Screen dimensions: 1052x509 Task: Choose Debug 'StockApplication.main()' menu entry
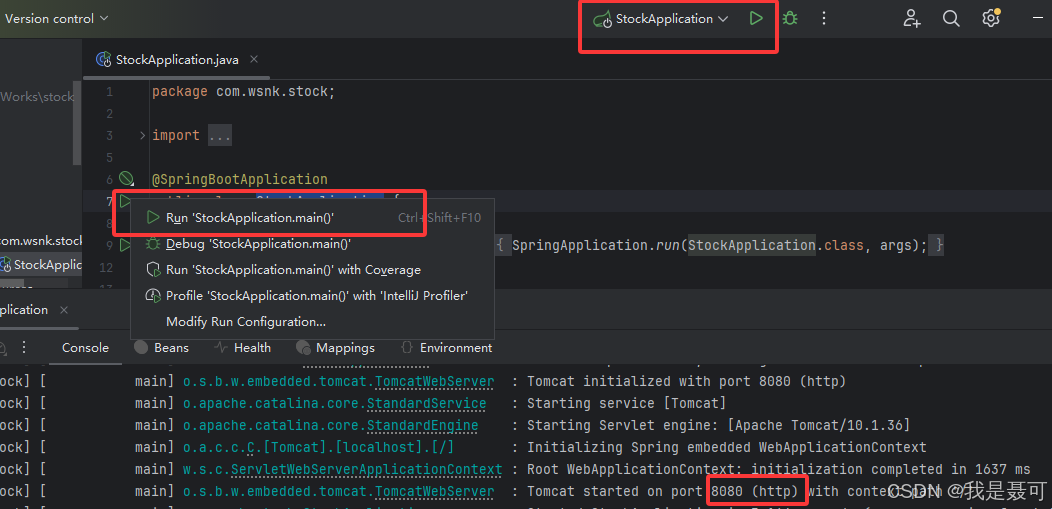pyautogui.click(x=313, y=244)
